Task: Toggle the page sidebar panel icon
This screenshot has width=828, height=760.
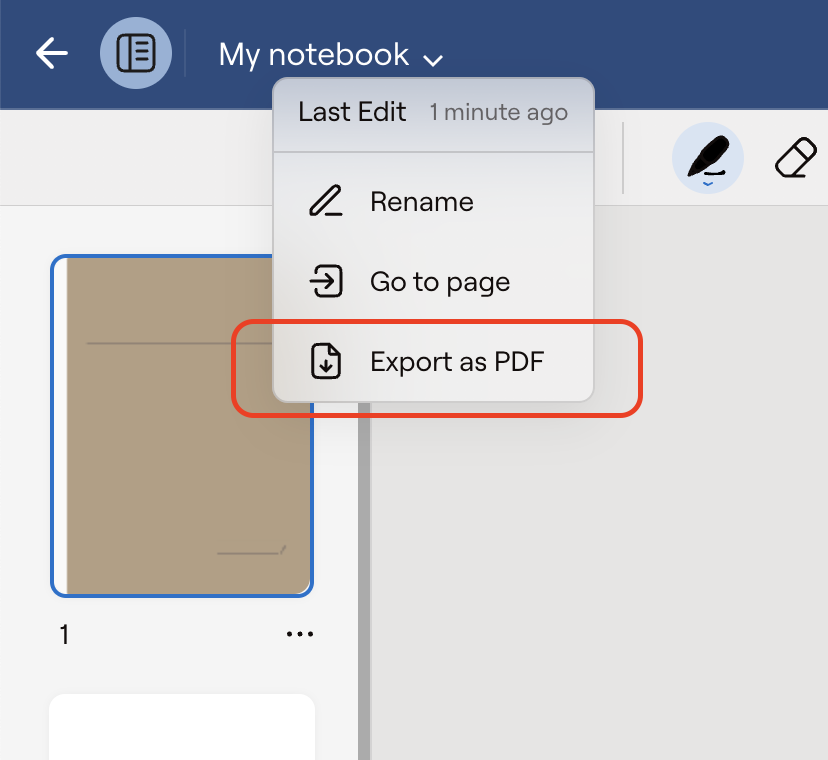Action: [x=136, y=54]
